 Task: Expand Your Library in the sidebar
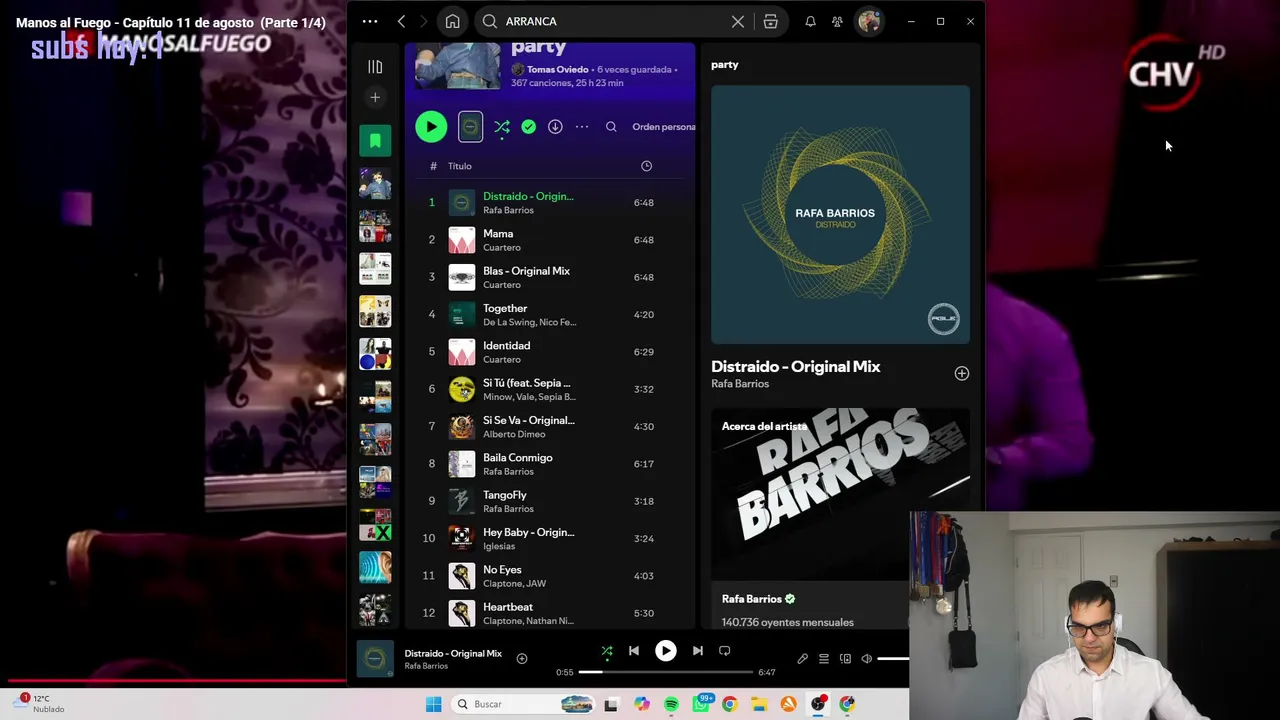point(375,67)
